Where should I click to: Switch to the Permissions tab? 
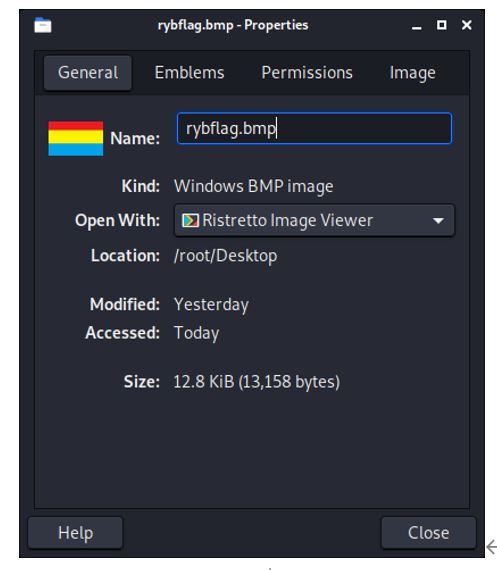[x=307, y=73]
